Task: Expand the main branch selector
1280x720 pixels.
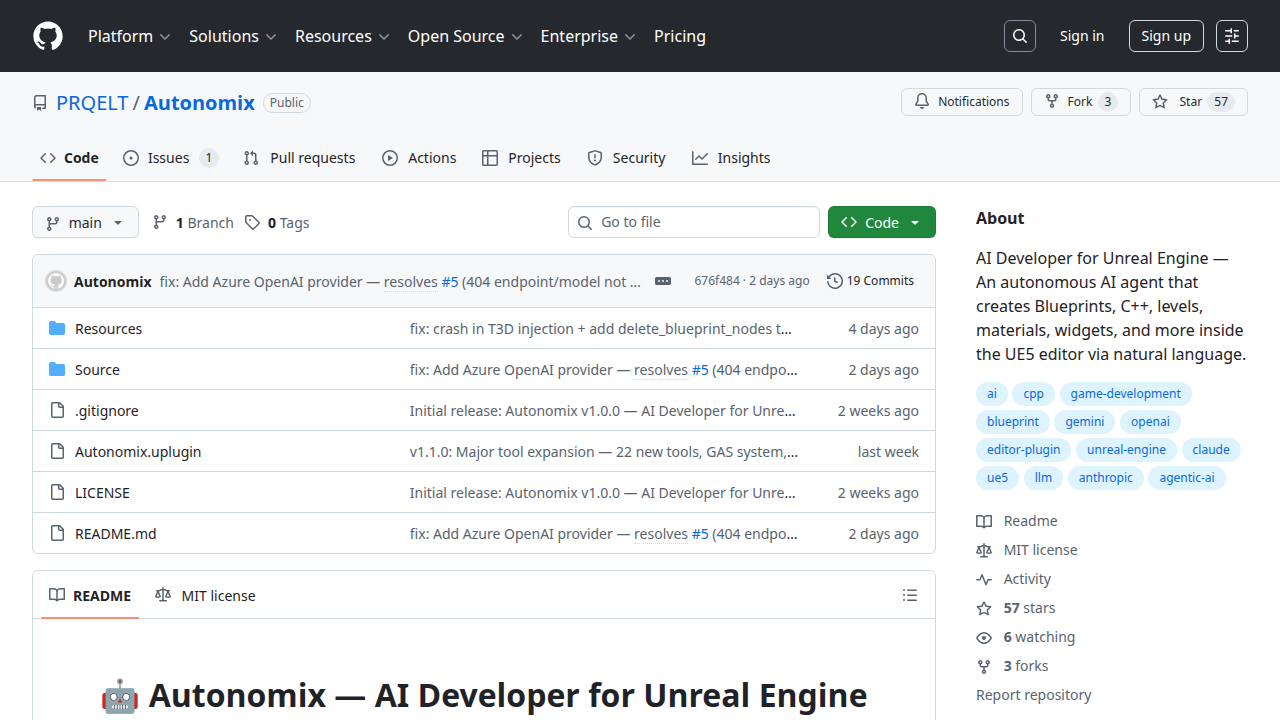Action: (x=85, y=222)
